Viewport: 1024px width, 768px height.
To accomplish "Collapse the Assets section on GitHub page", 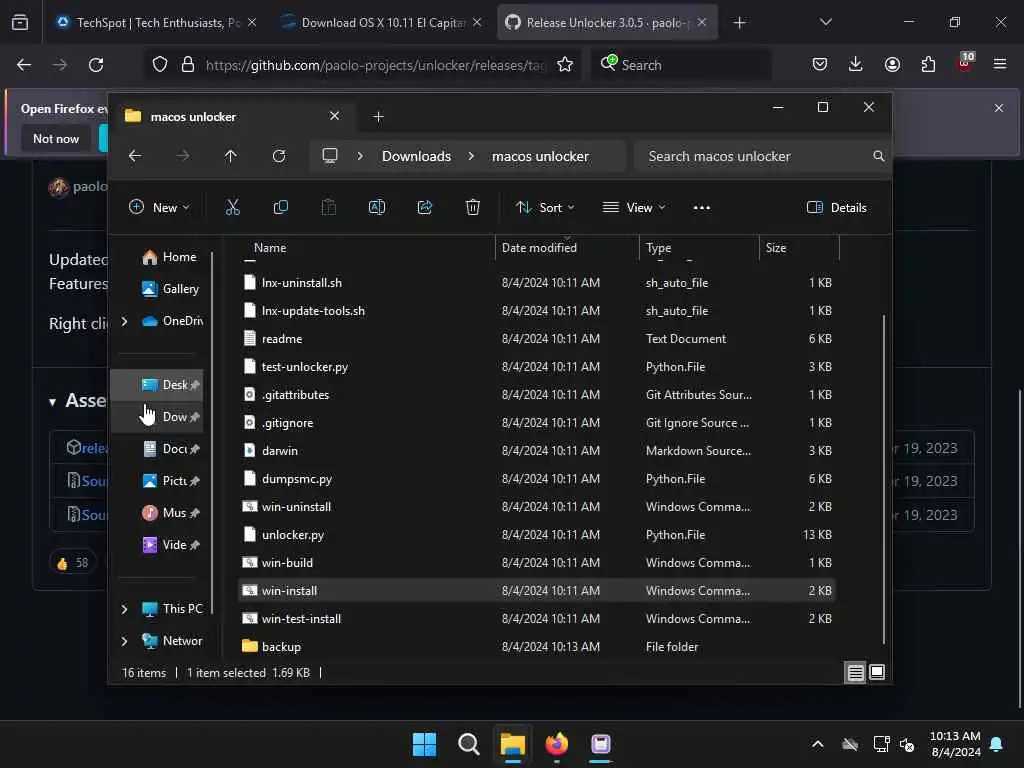I will 52,402.
